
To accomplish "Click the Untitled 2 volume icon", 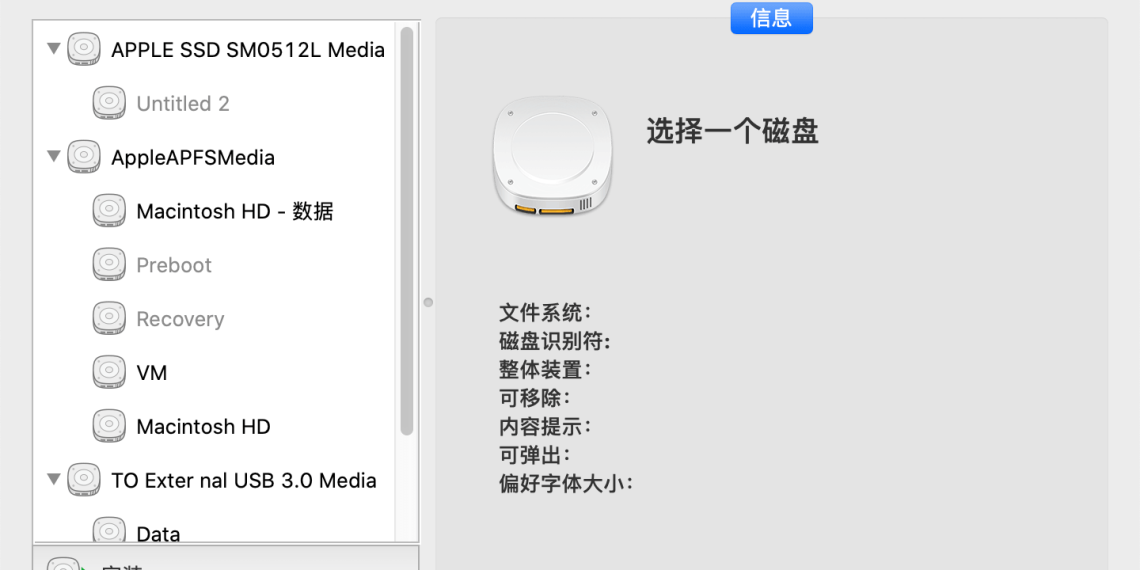I will [109, 103].
